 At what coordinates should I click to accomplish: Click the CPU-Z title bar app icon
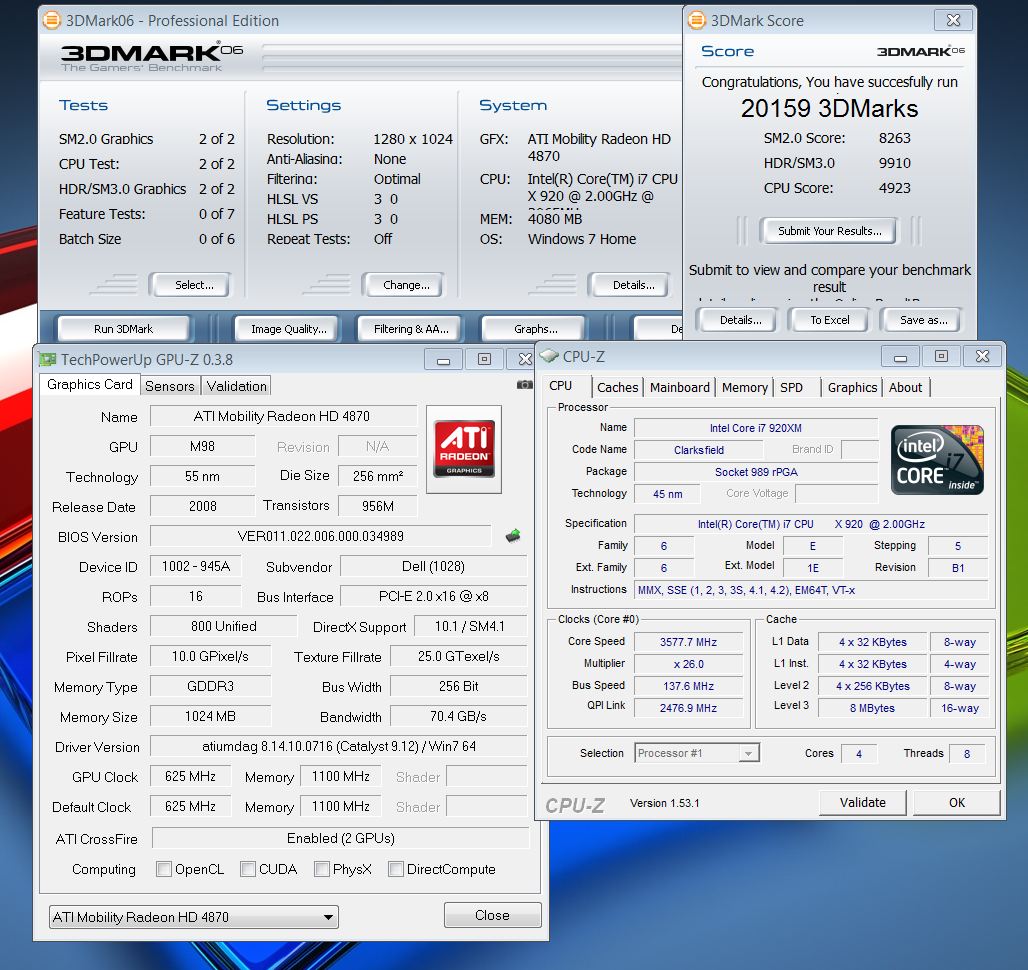(x=549, y=356)
